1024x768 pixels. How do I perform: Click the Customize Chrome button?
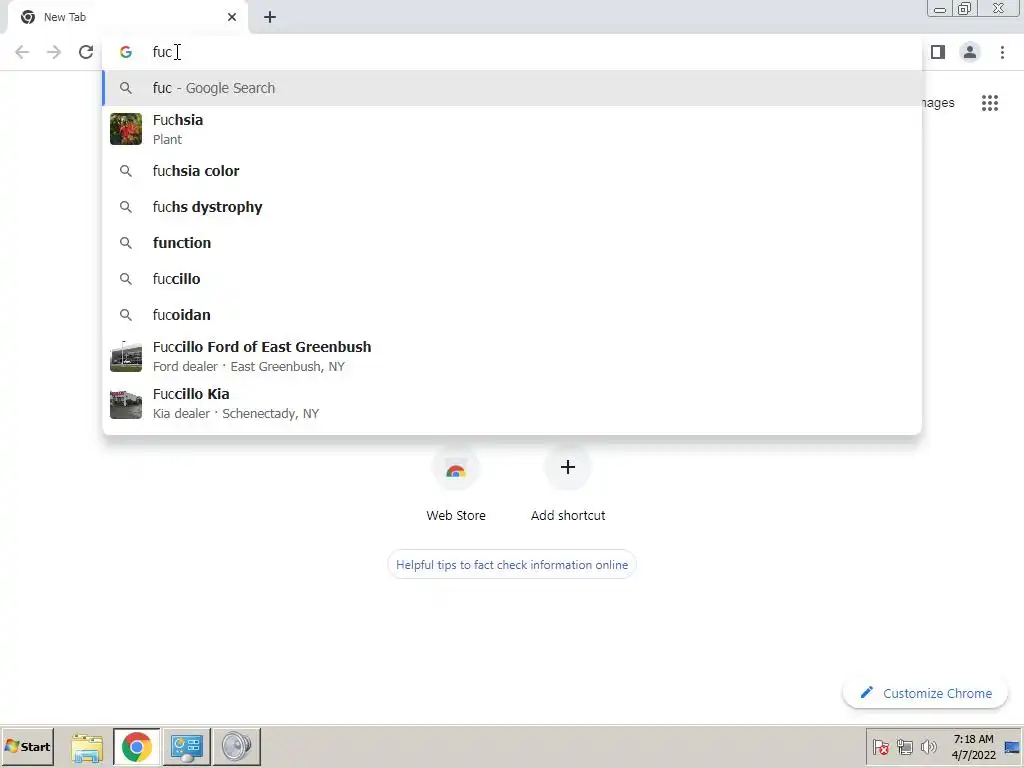[x=925, y=694]
